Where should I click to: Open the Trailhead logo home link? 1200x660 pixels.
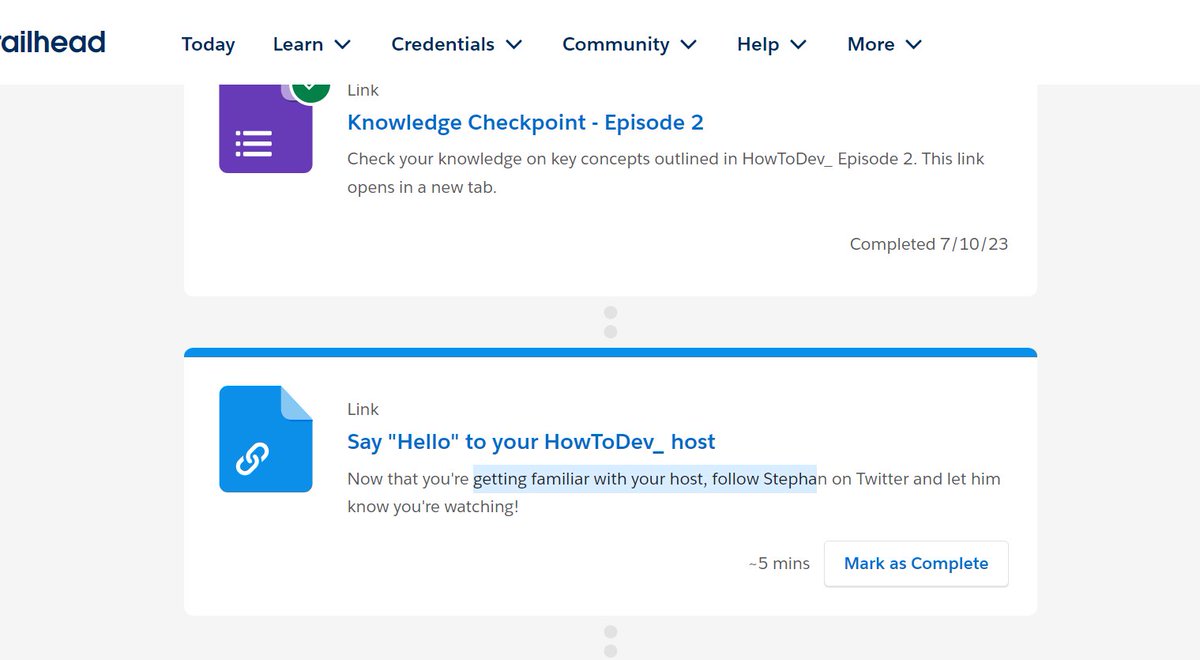[x=52, y=42]
